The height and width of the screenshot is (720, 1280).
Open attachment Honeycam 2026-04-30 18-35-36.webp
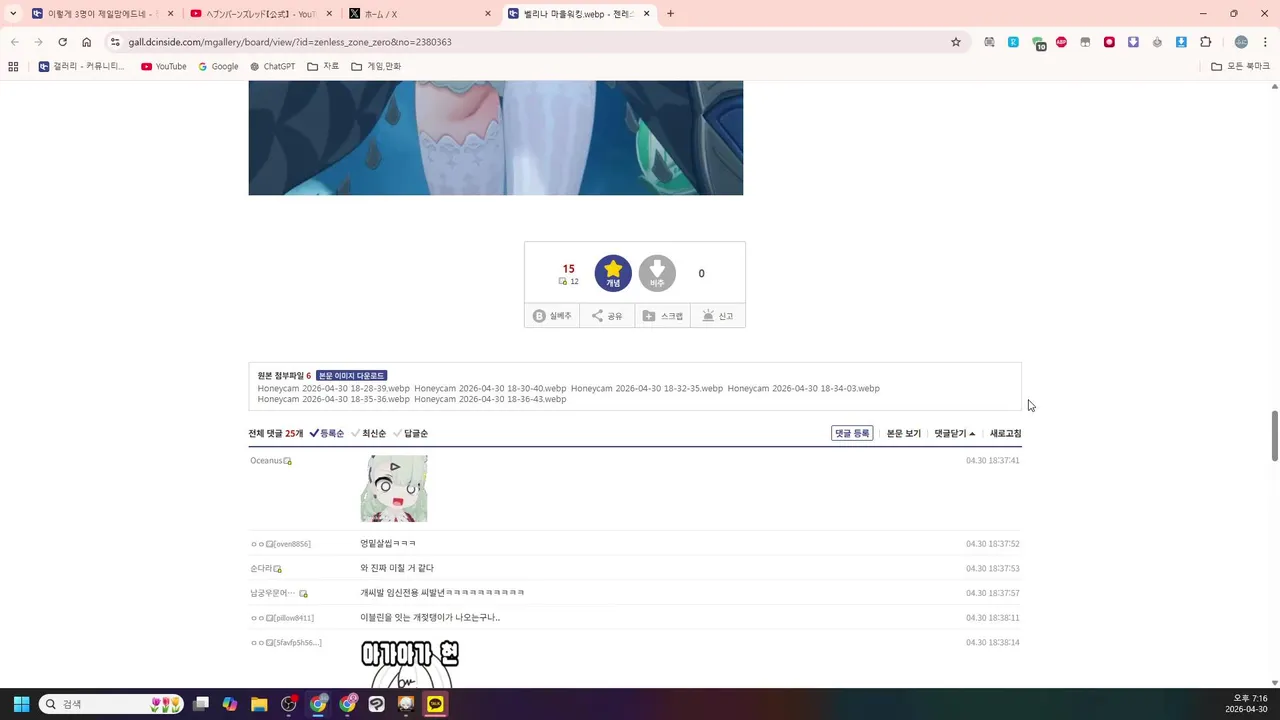[334, 399]
